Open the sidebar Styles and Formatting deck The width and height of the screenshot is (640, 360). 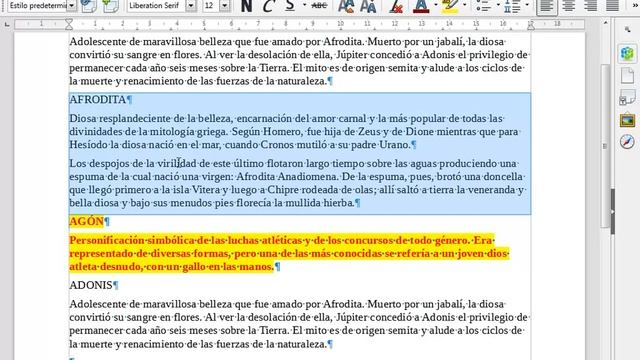(x=627, y=98)
